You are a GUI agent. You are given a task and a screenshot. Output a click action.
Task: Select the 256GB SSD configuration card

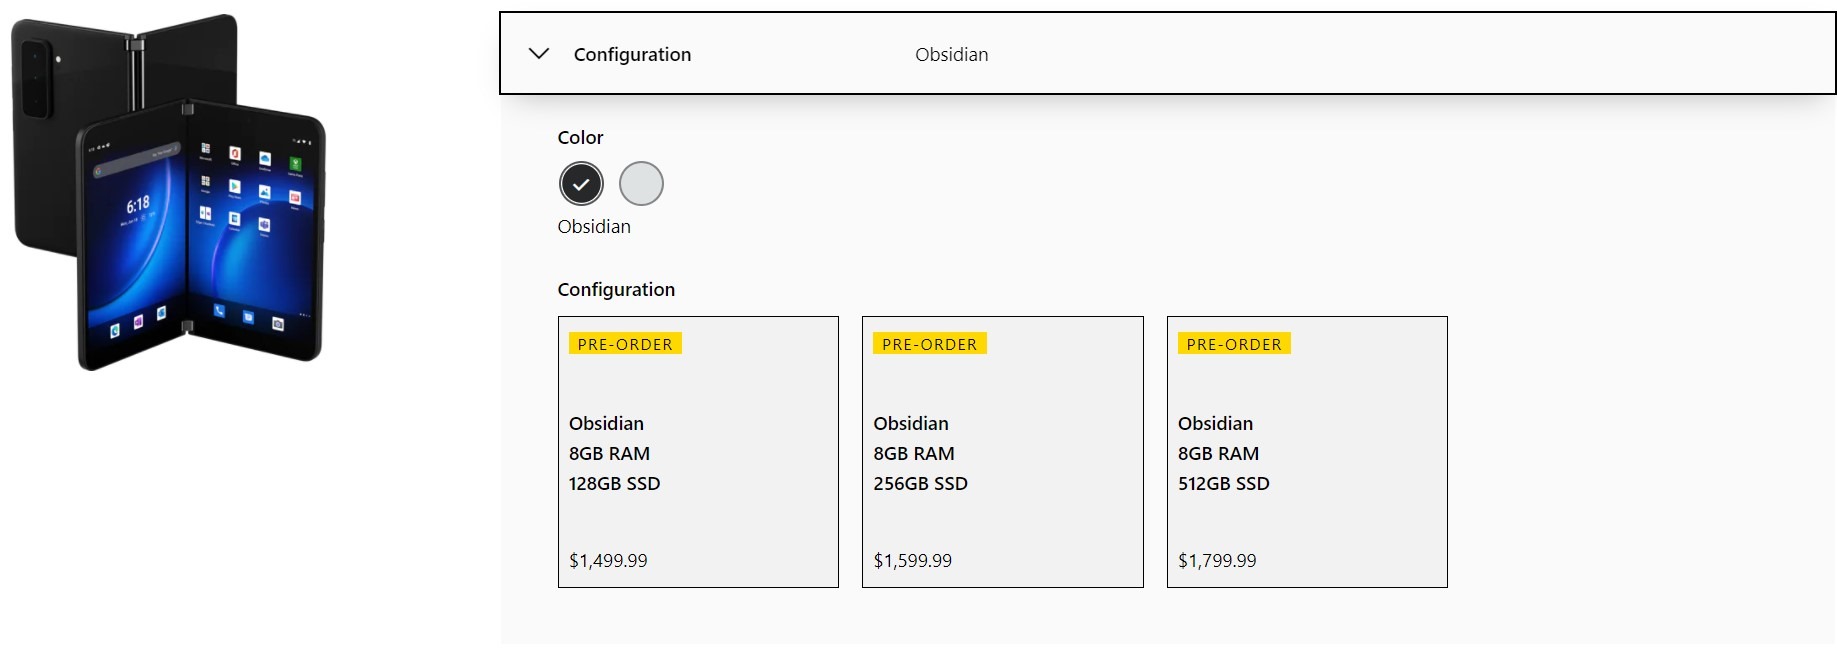pos(1002,452)
